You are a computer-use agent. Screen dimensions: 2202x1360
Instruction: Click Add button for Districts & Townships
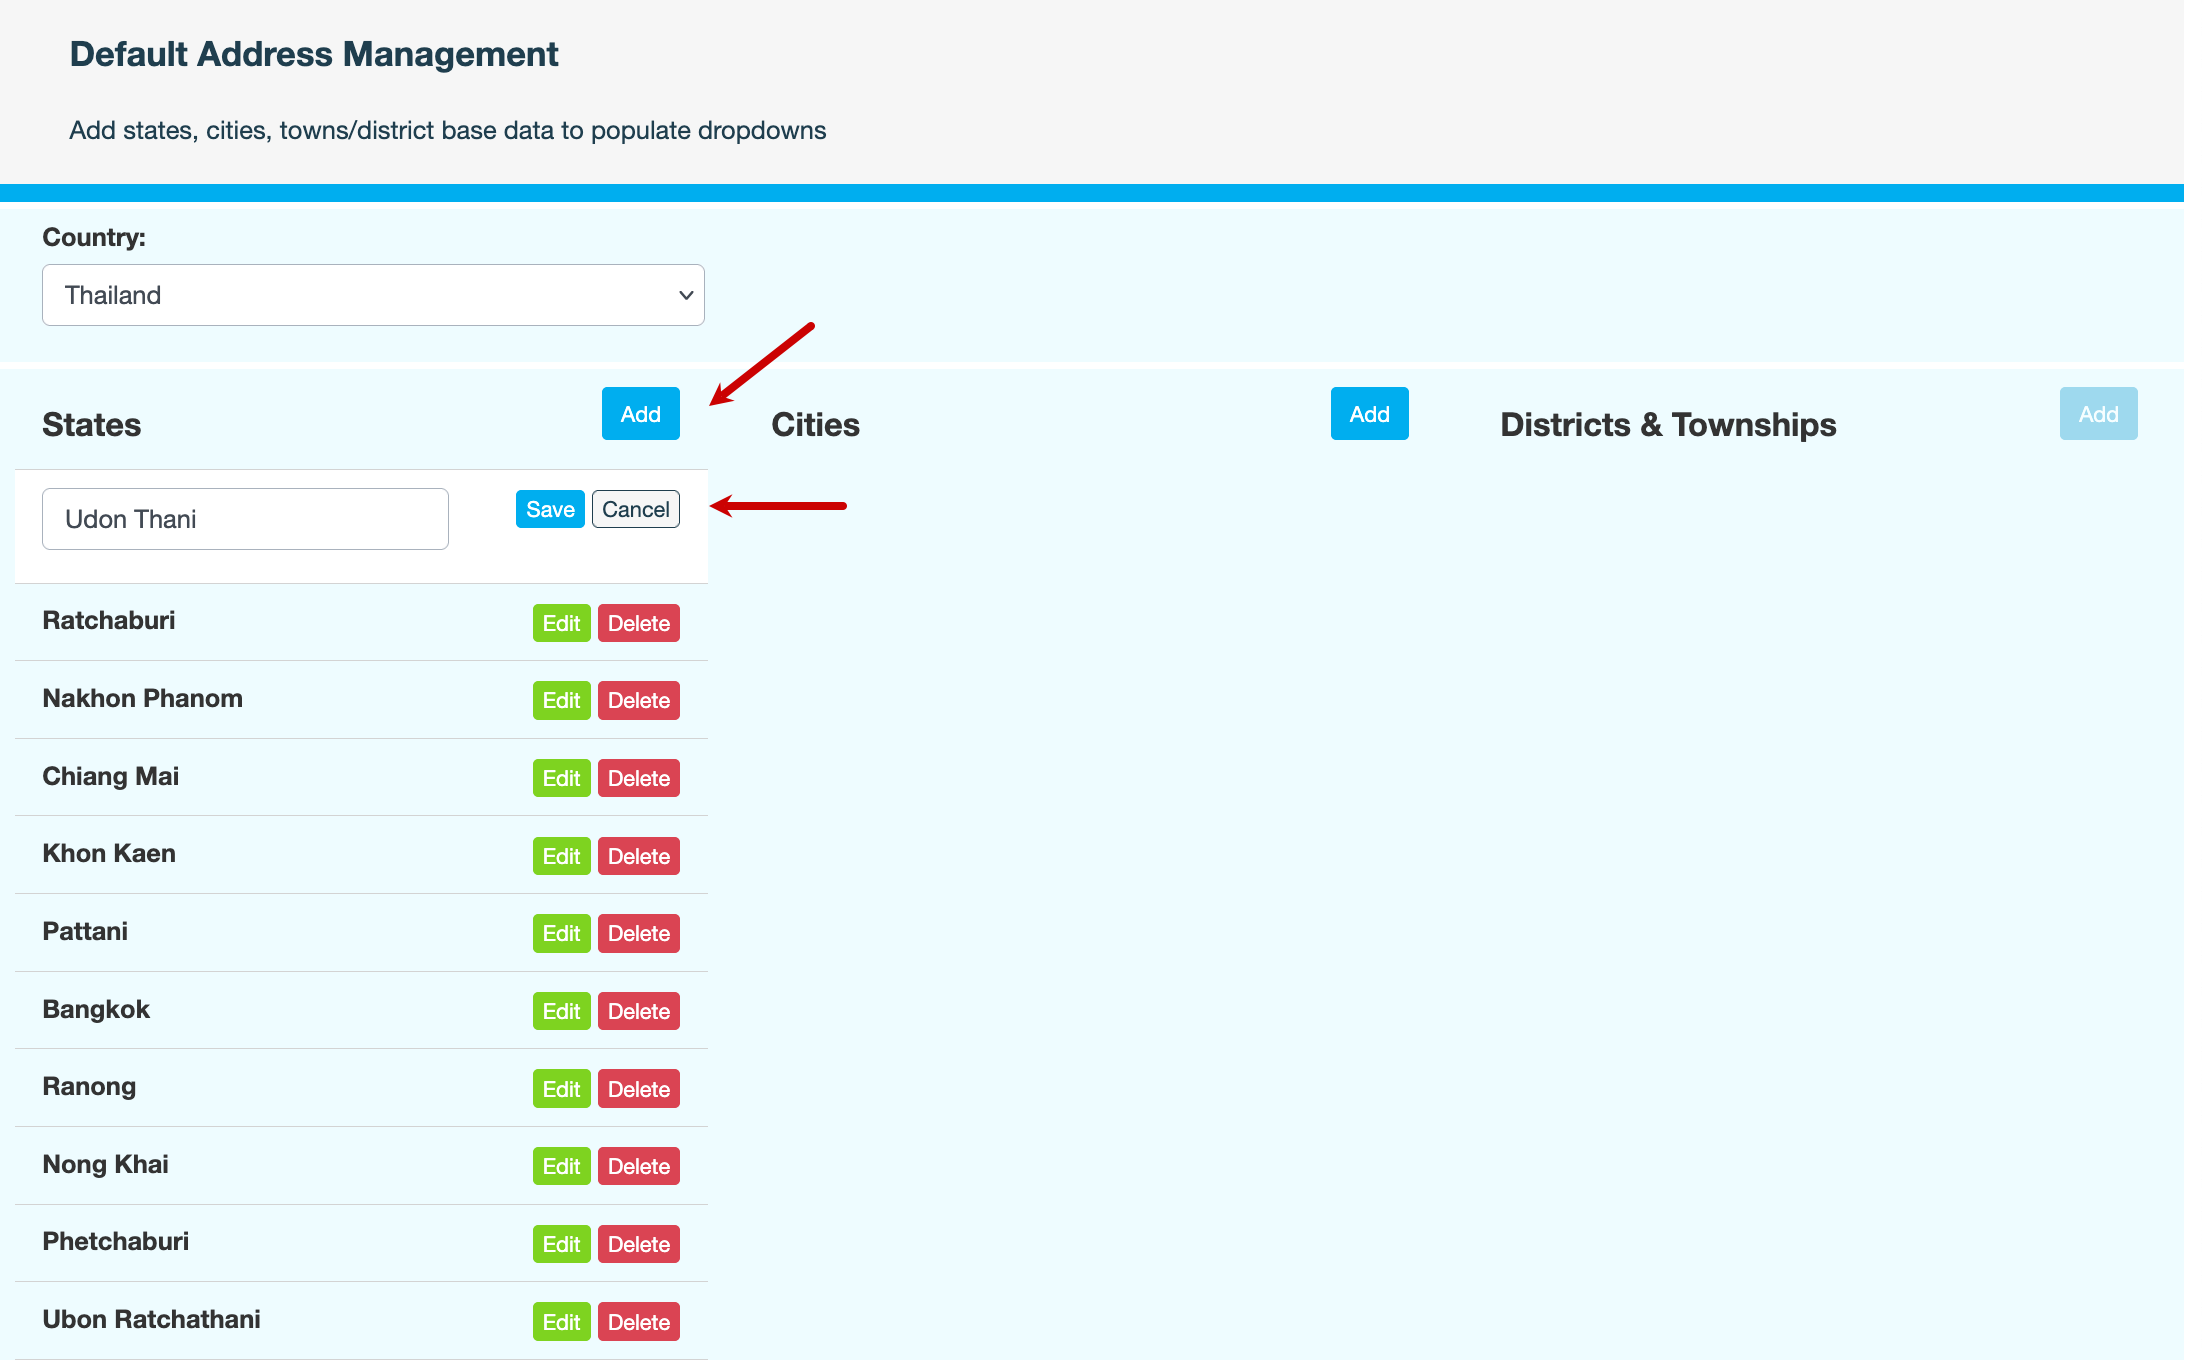[x=2098, y=414]
